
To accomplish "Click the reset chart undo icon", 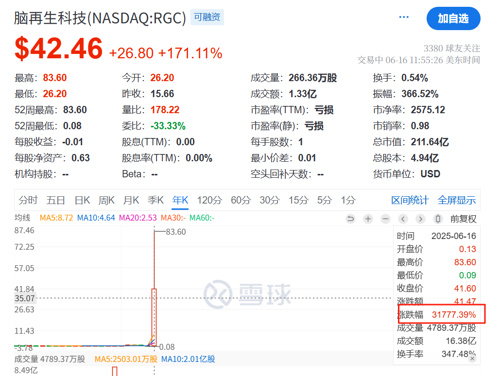I will click(x=350, y=219).
